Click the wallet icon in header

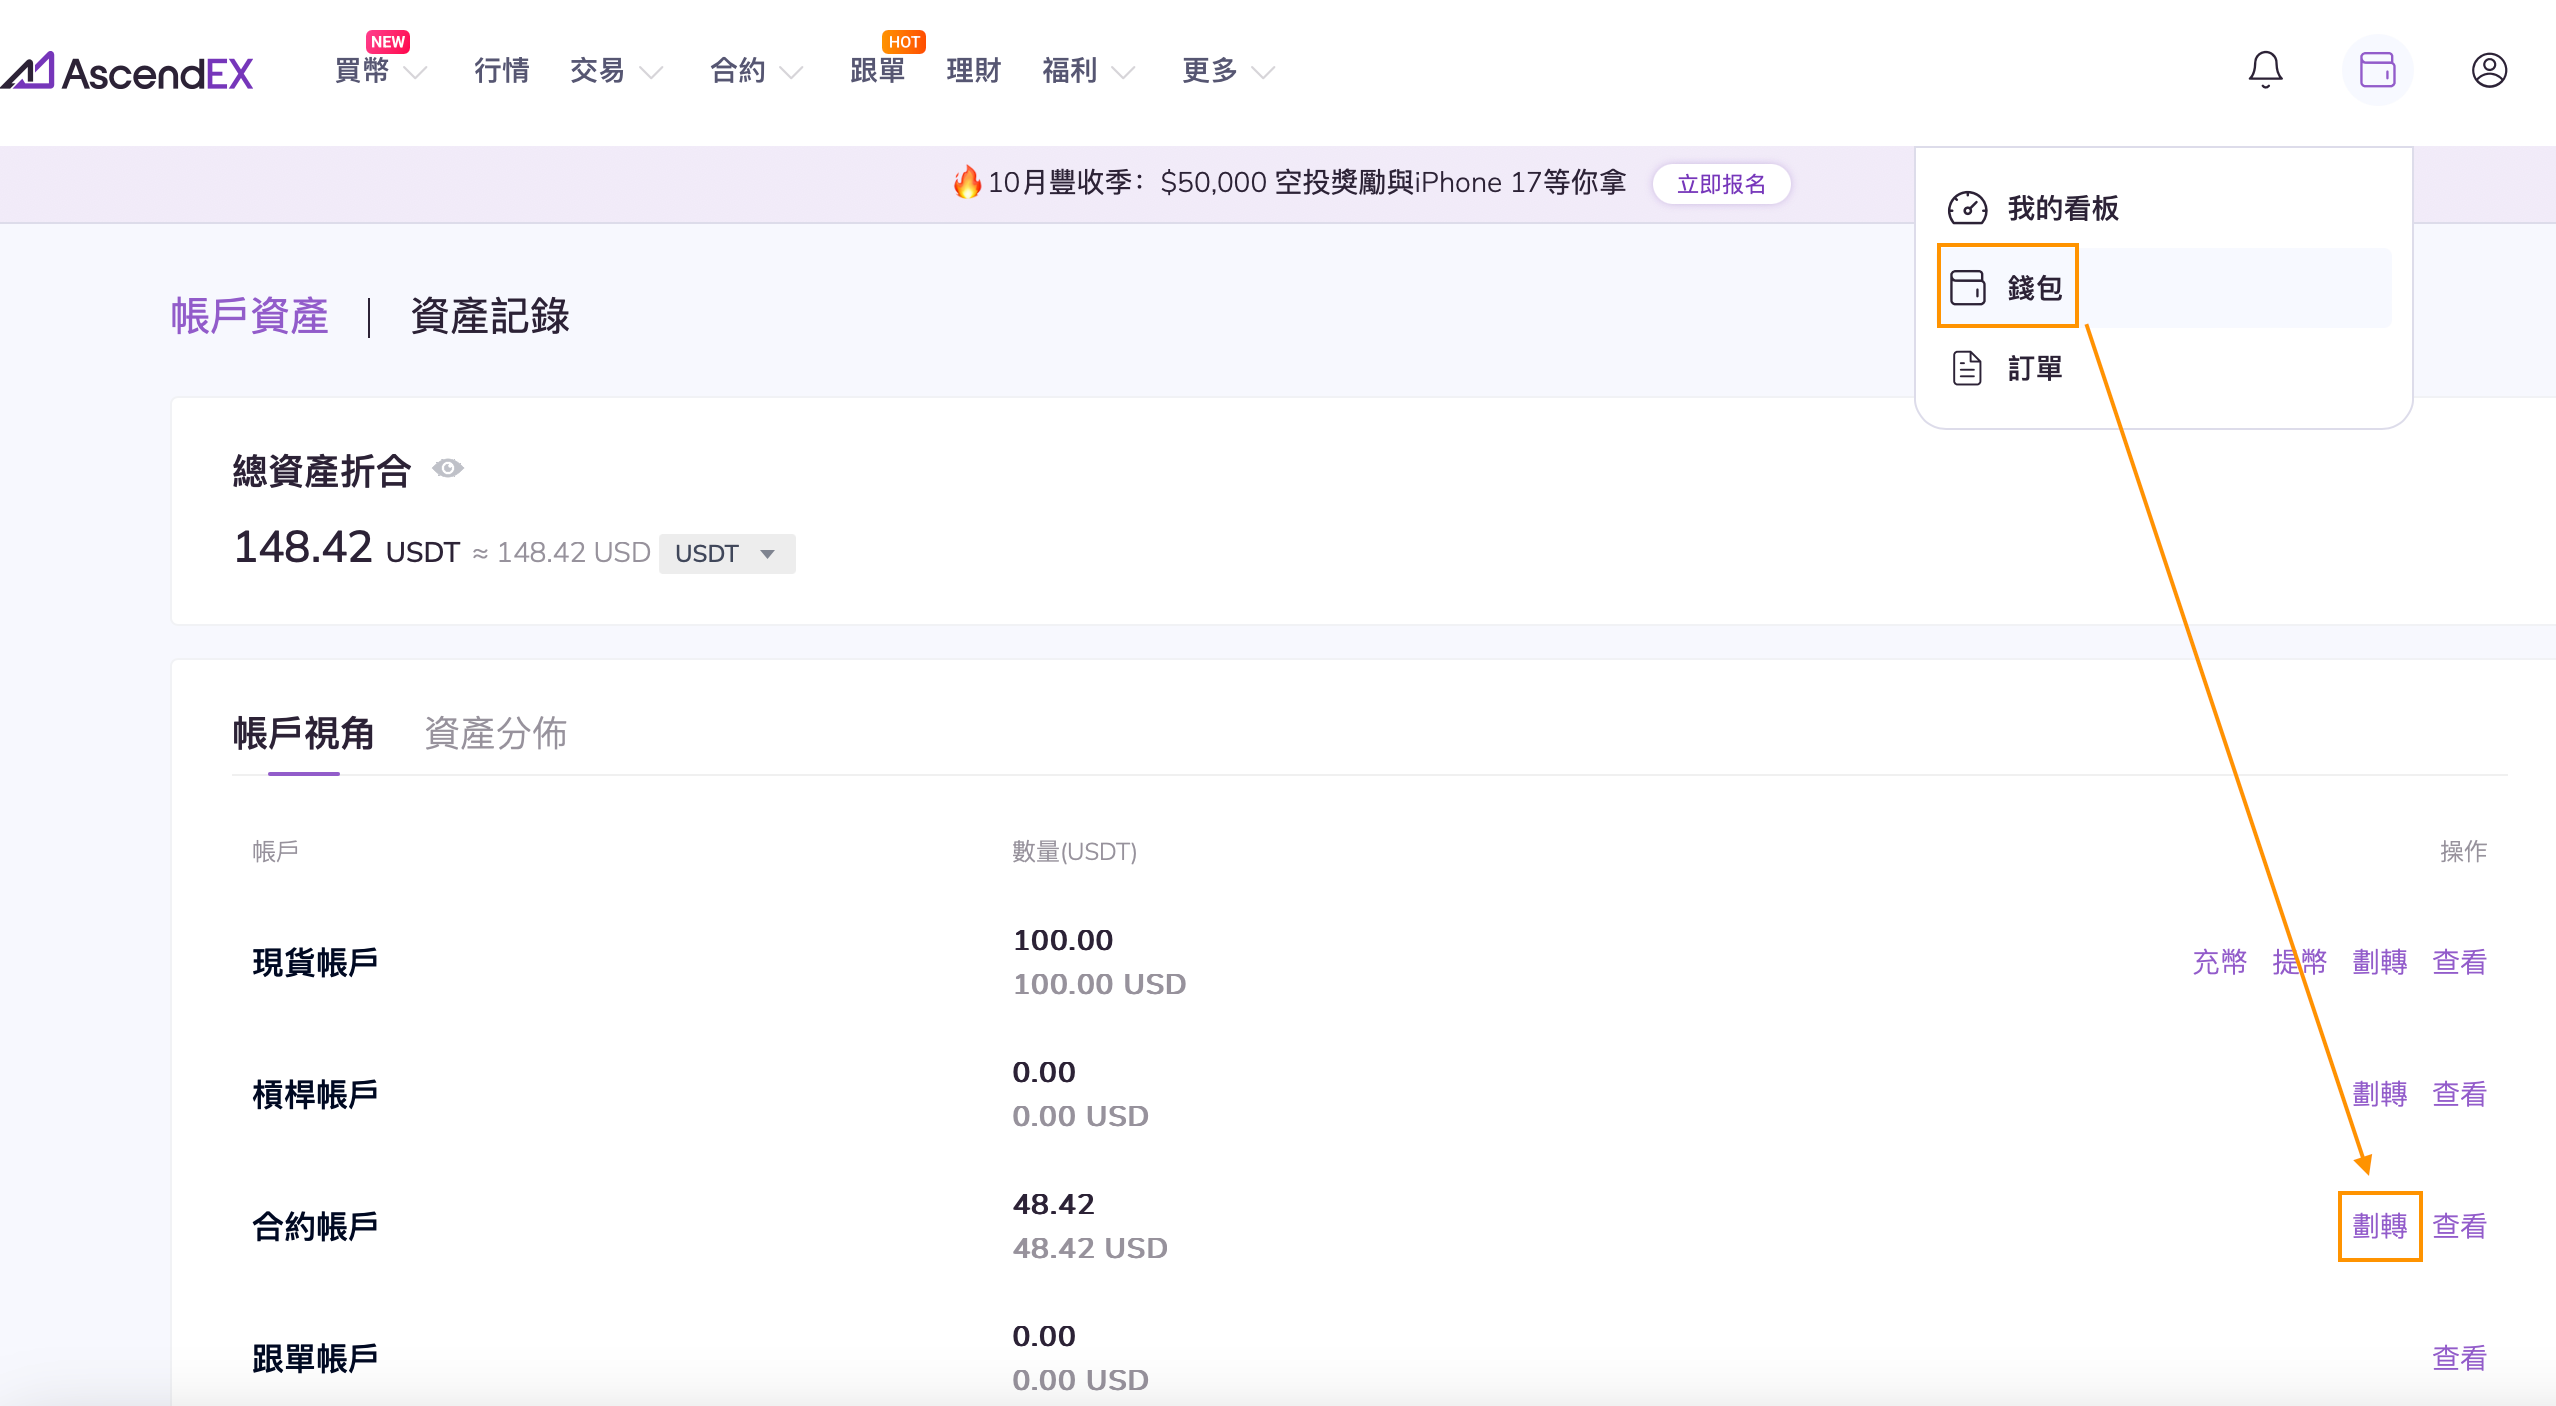[2377, 70]
